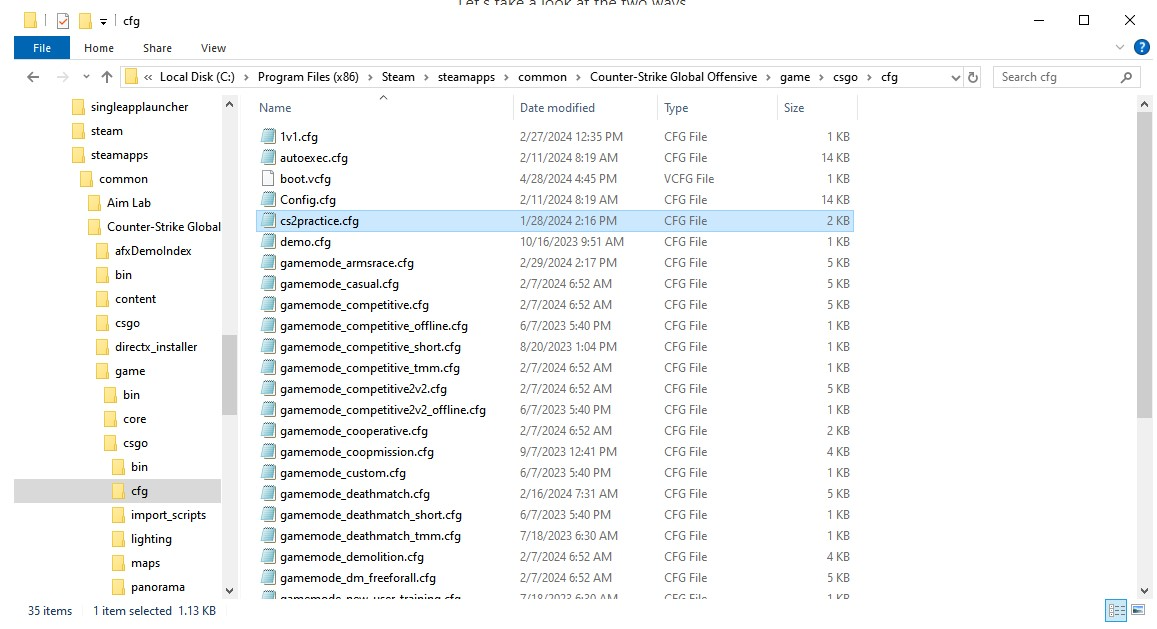Sort files by Name column
Viewport: 1157px width, 629px height.
point(275,108)
